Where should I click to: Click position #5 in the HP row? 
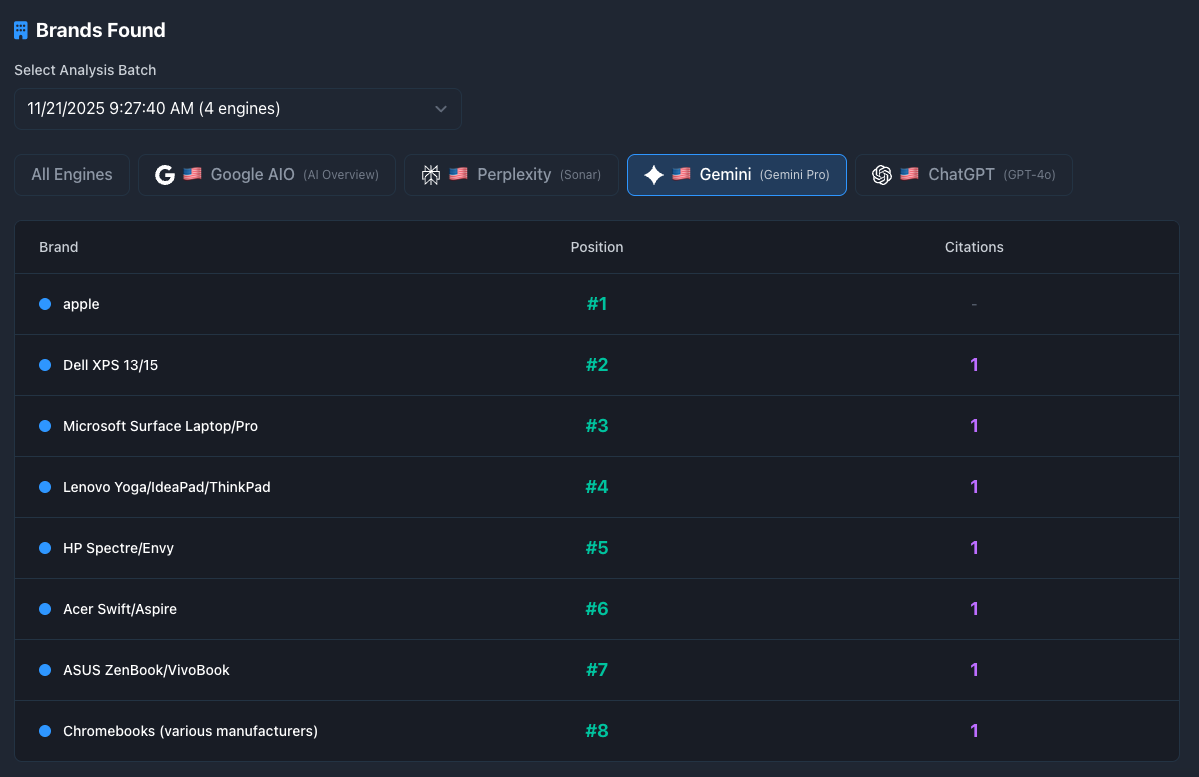point(597,548)
